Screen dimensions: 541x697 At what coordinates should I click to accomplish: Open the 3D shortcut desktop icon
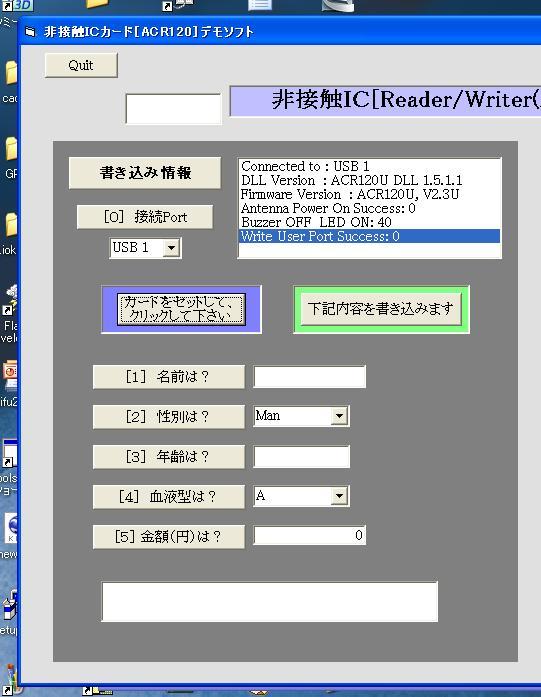pyautogui.click(x=17, y=5)
